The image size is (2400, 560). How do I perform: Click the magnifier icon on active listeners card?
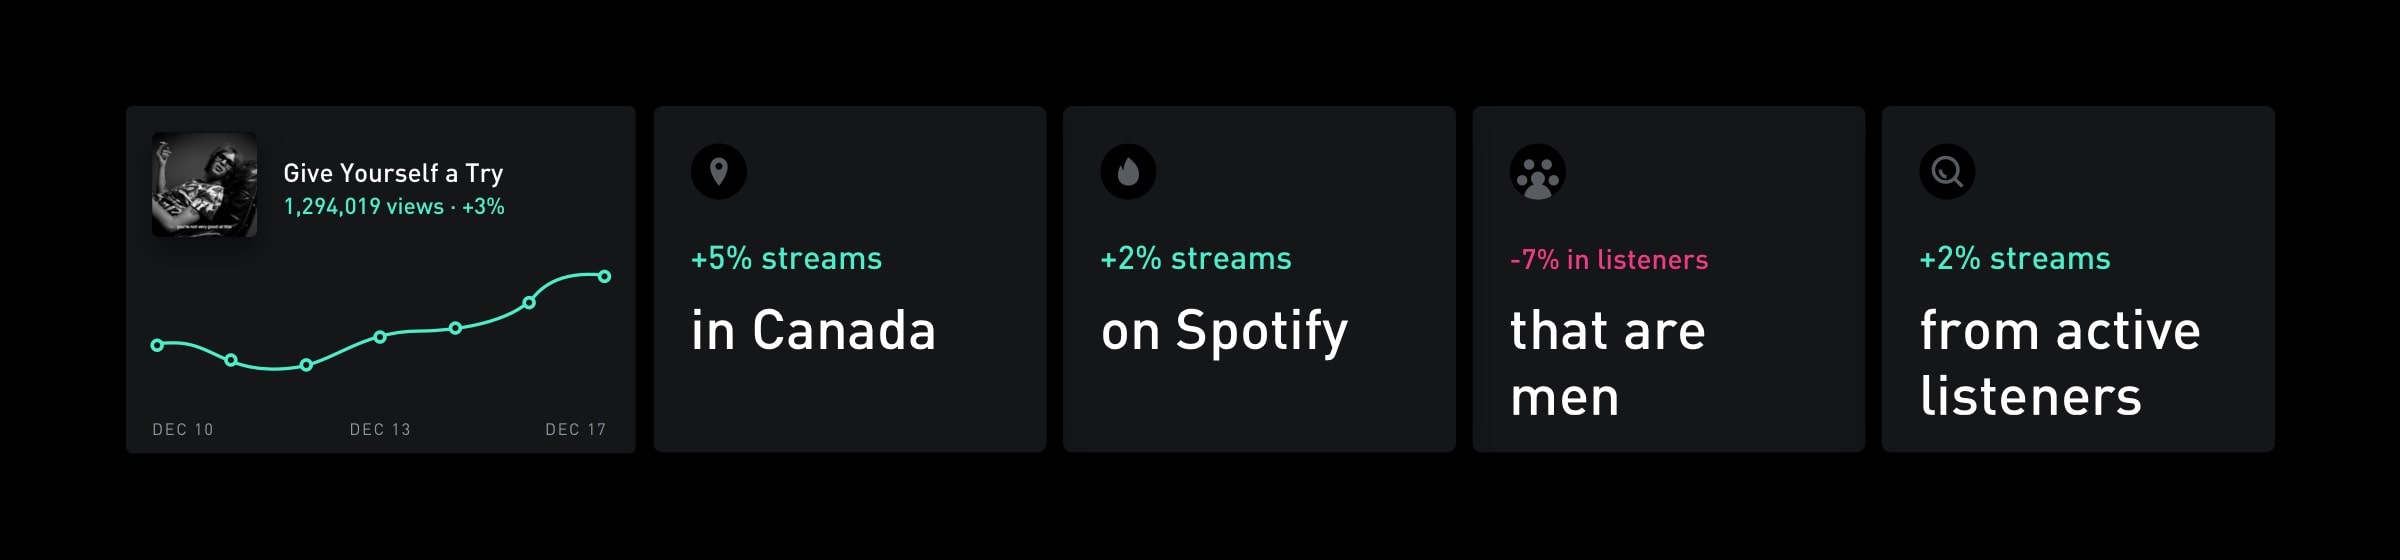pyautogui.click(x=1947, y=172)
